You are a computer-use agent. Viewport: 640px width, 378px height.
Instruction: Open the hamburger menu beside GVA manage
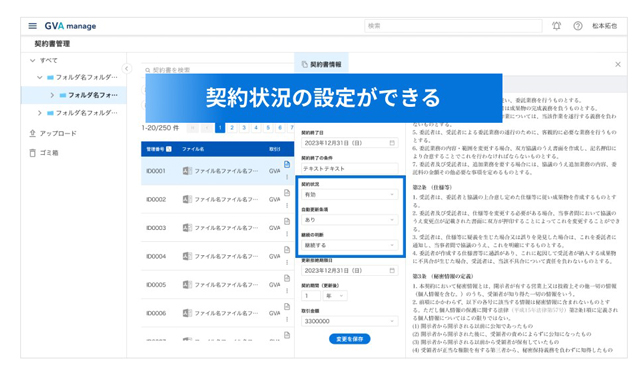(33, 26)
